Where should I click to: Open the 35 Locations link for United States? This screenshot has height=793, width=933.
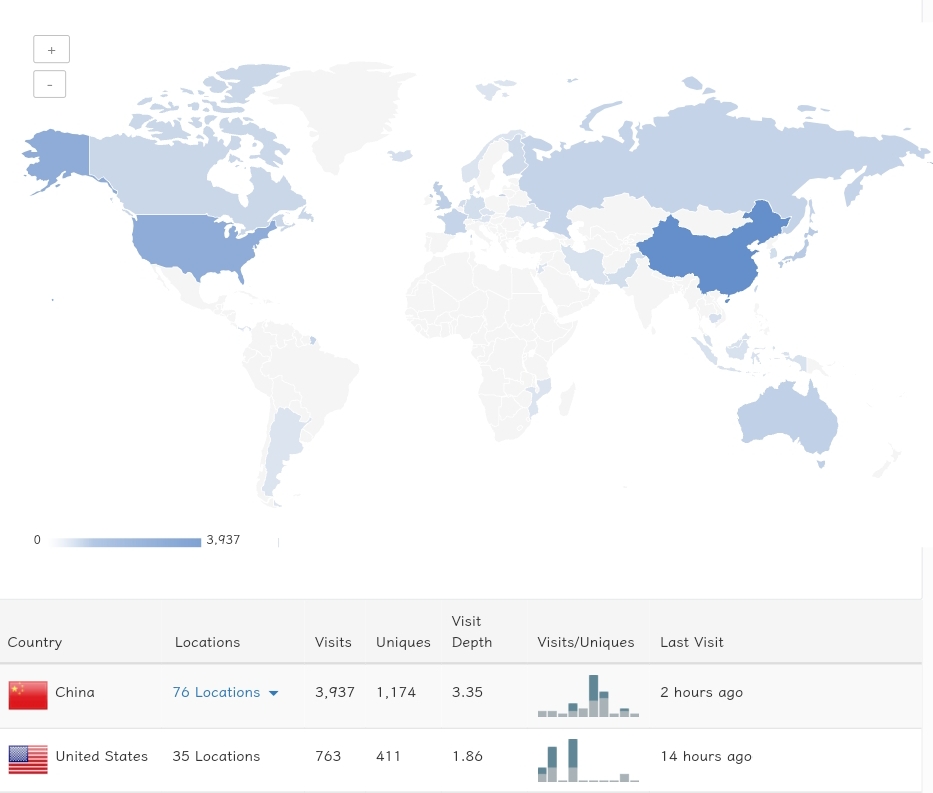coord(215,755)
